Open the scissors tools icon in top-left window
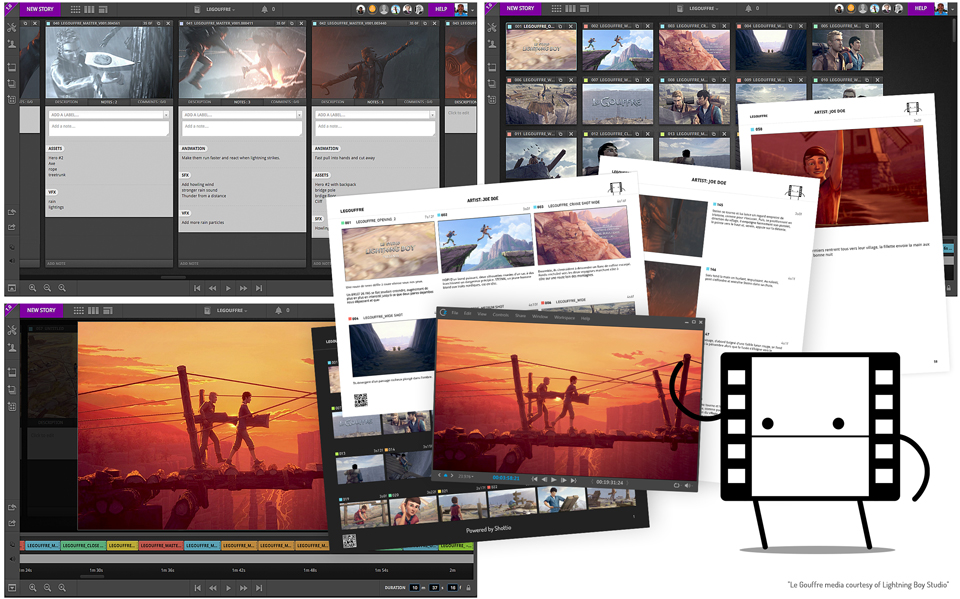 tap(12, 28)
